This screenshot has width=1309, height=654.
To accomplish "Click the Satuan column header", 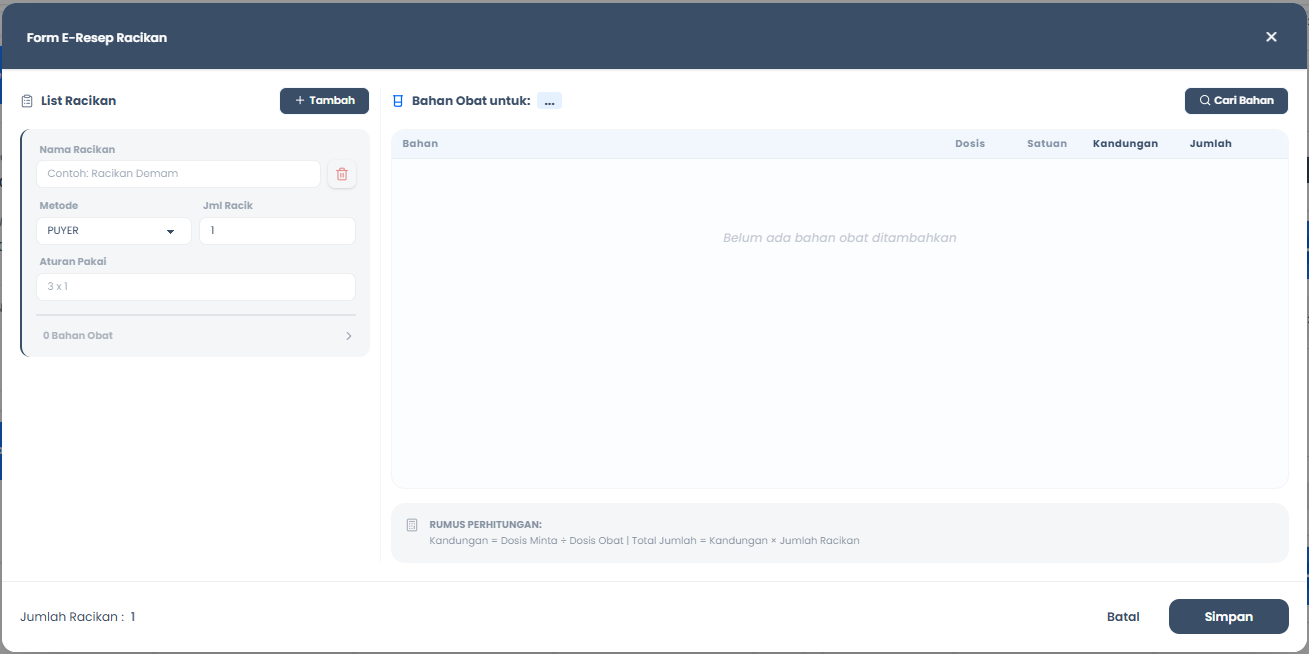I will pyautogui.click(x=1047, y=144).
